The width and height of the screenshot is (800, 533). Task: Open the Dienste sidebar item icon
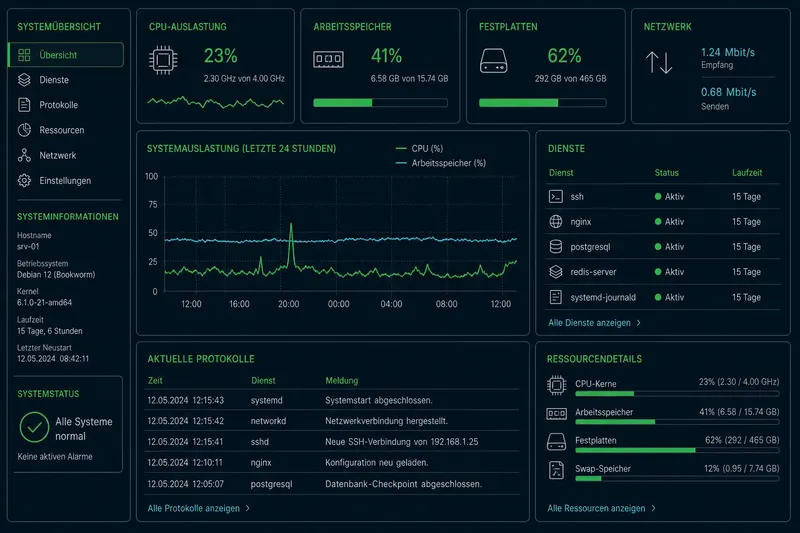[24, 80]
